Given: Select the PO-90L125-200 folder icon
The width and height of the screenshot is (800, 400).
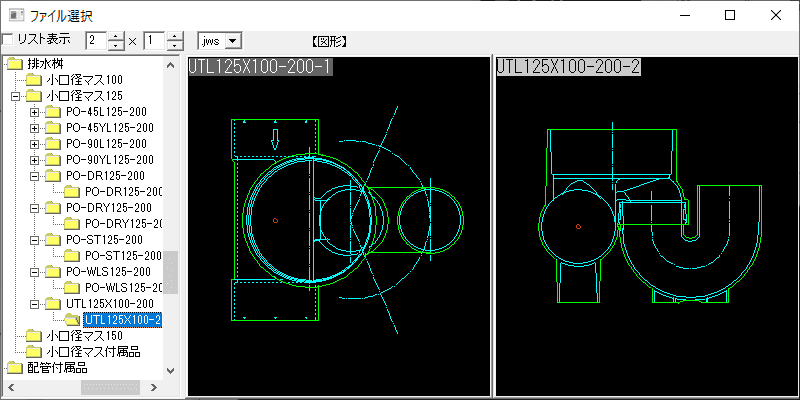Looking at the screenshot, I should (x=53, y=144).
